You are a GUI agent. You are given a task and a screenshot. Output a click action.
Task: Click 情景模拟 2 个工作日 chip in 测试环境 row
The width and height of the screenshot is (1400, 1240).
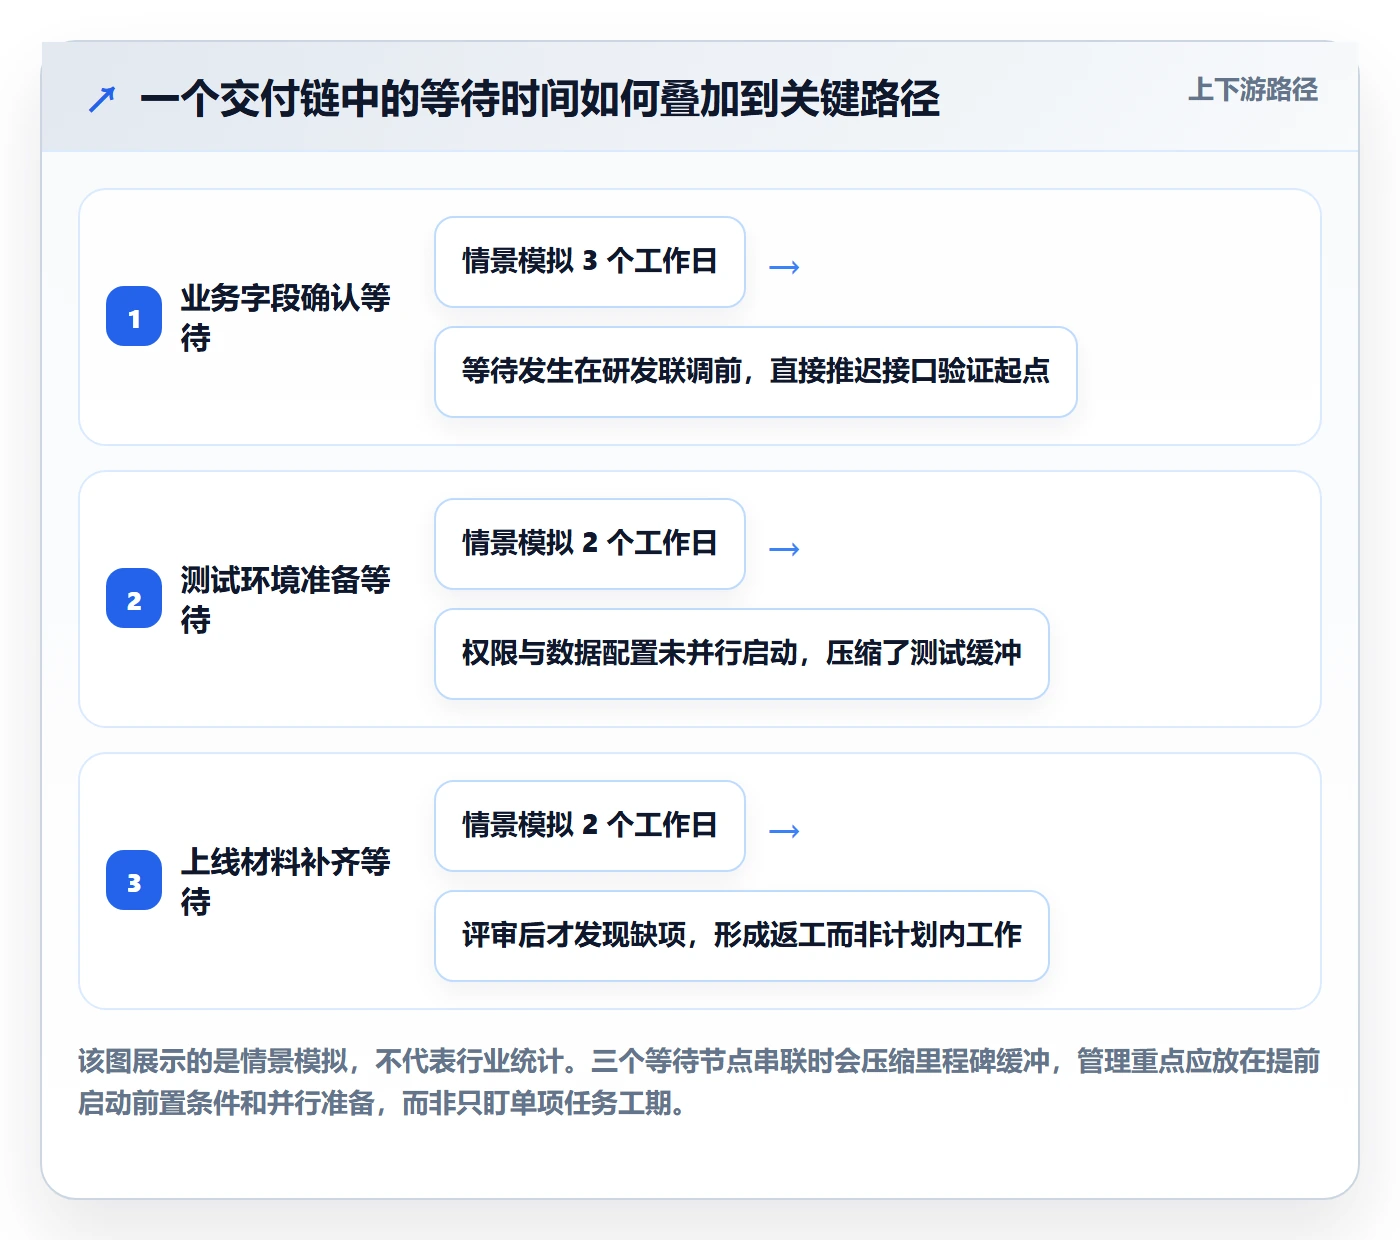coord(590,544)
